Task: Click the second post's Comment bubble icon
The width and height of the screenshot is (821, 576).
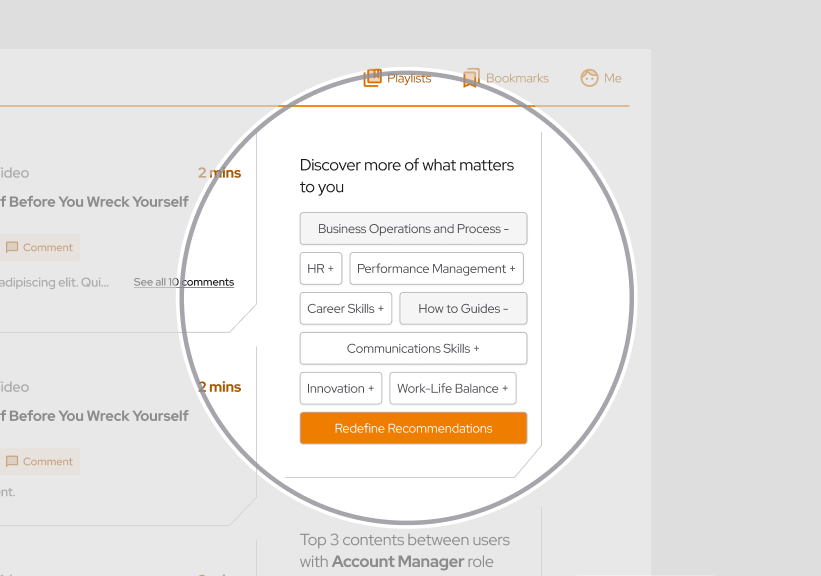Action: [12, 461]
